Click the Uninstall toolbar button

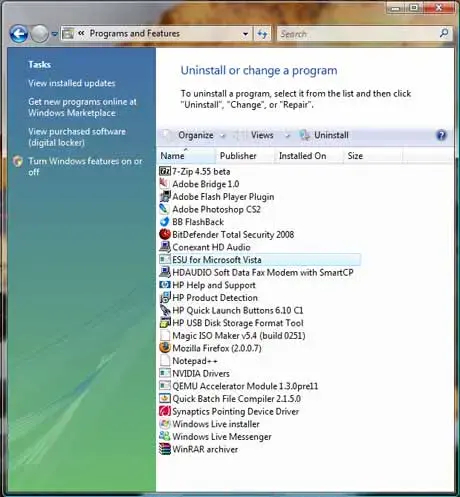(x=324, y=135)
